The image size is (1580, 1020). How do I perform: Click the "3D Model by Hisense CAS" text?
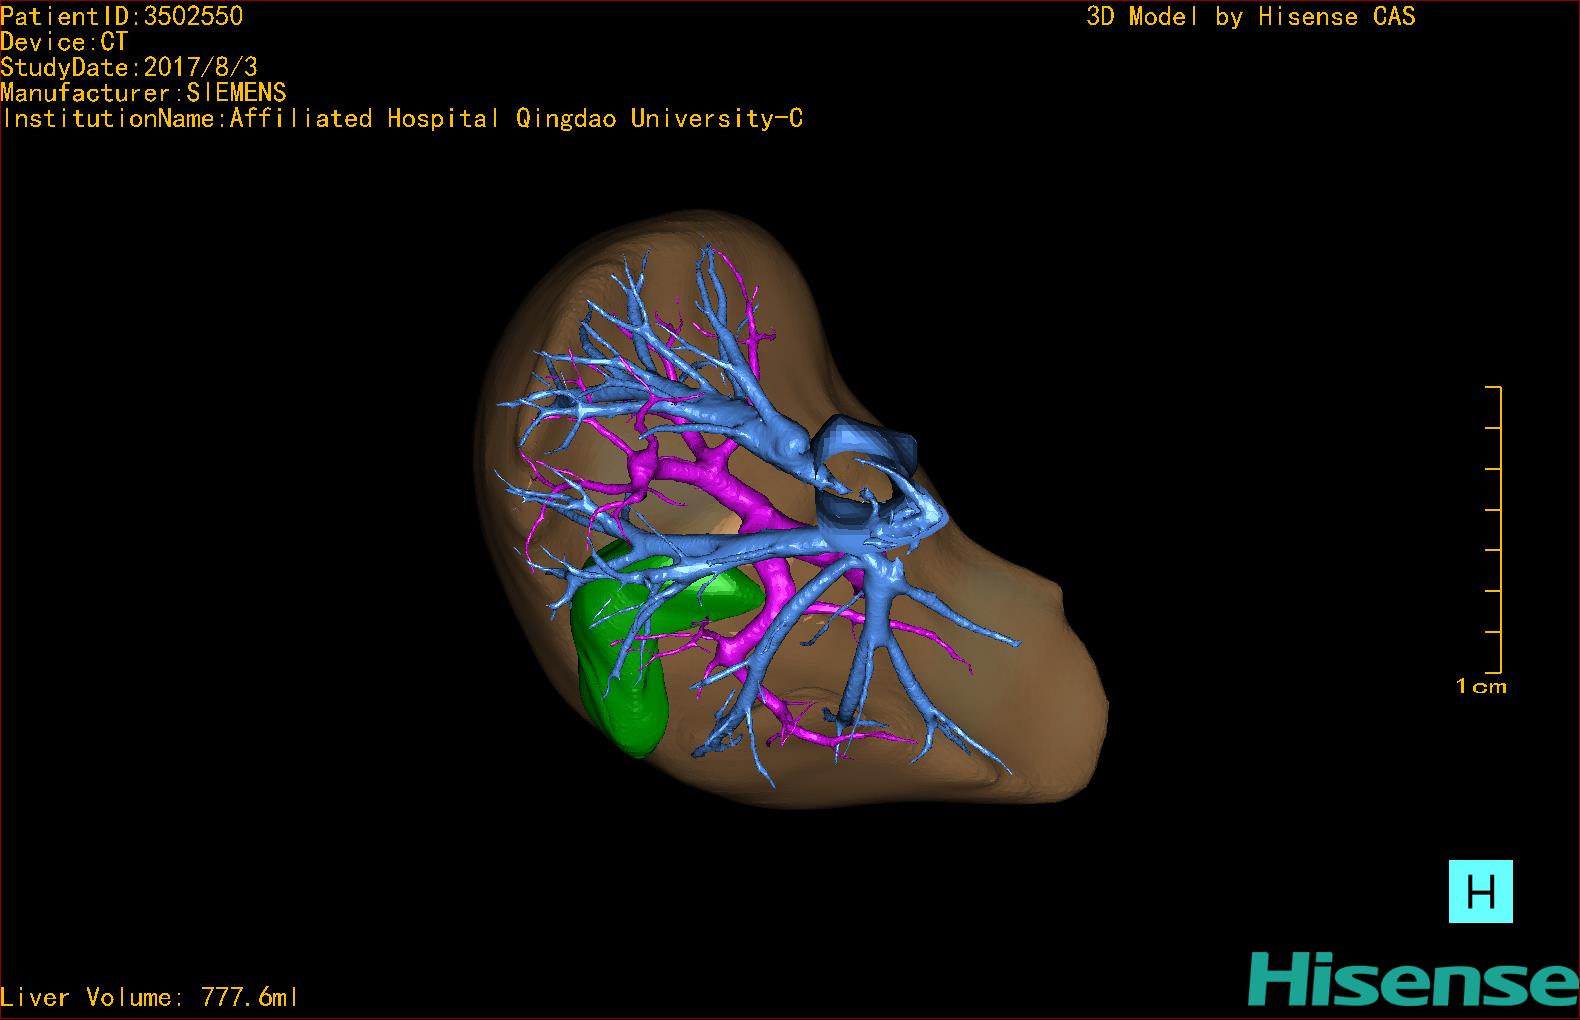click(x=1251, y=17)
